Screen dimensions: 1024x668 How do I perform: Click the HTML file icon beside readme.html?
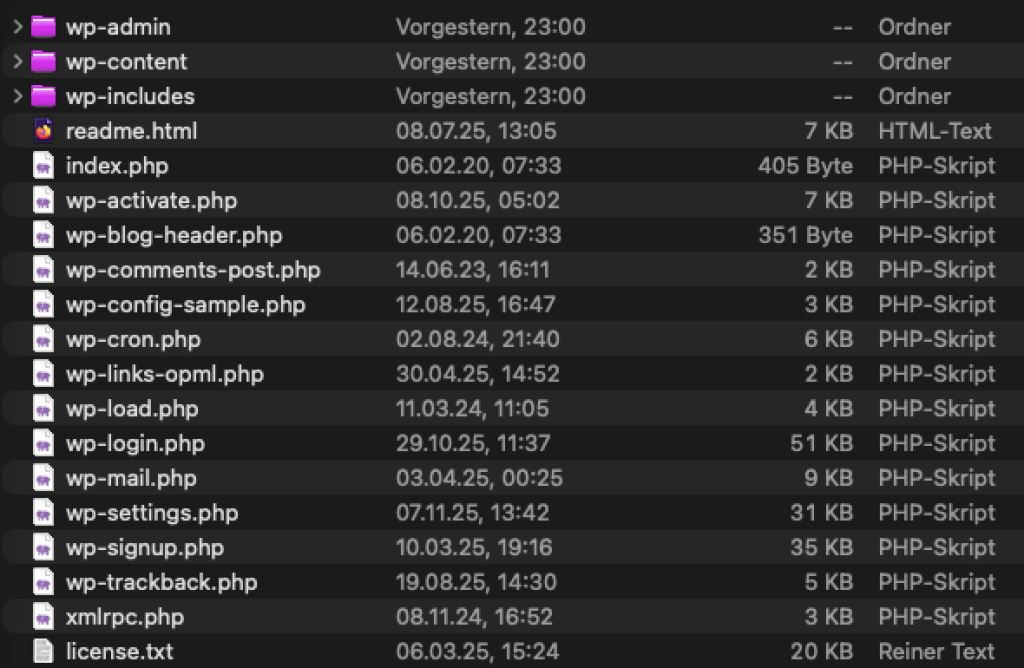click(x=42, y=131)
